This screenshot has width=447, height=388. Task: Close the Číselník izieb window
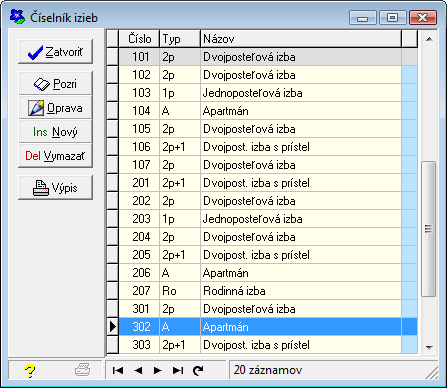click(x=423, y=17)
